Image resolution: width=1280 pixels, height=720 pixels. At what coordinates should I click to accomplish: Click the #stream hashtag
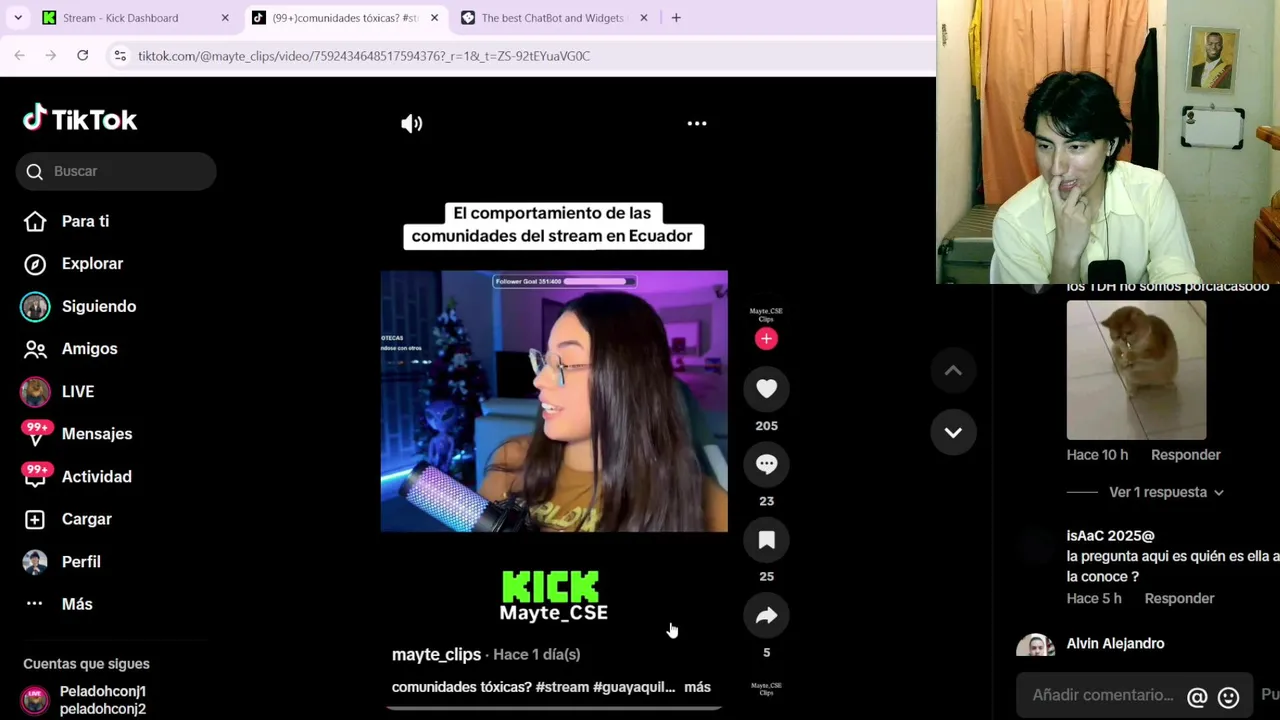(562, 687)
